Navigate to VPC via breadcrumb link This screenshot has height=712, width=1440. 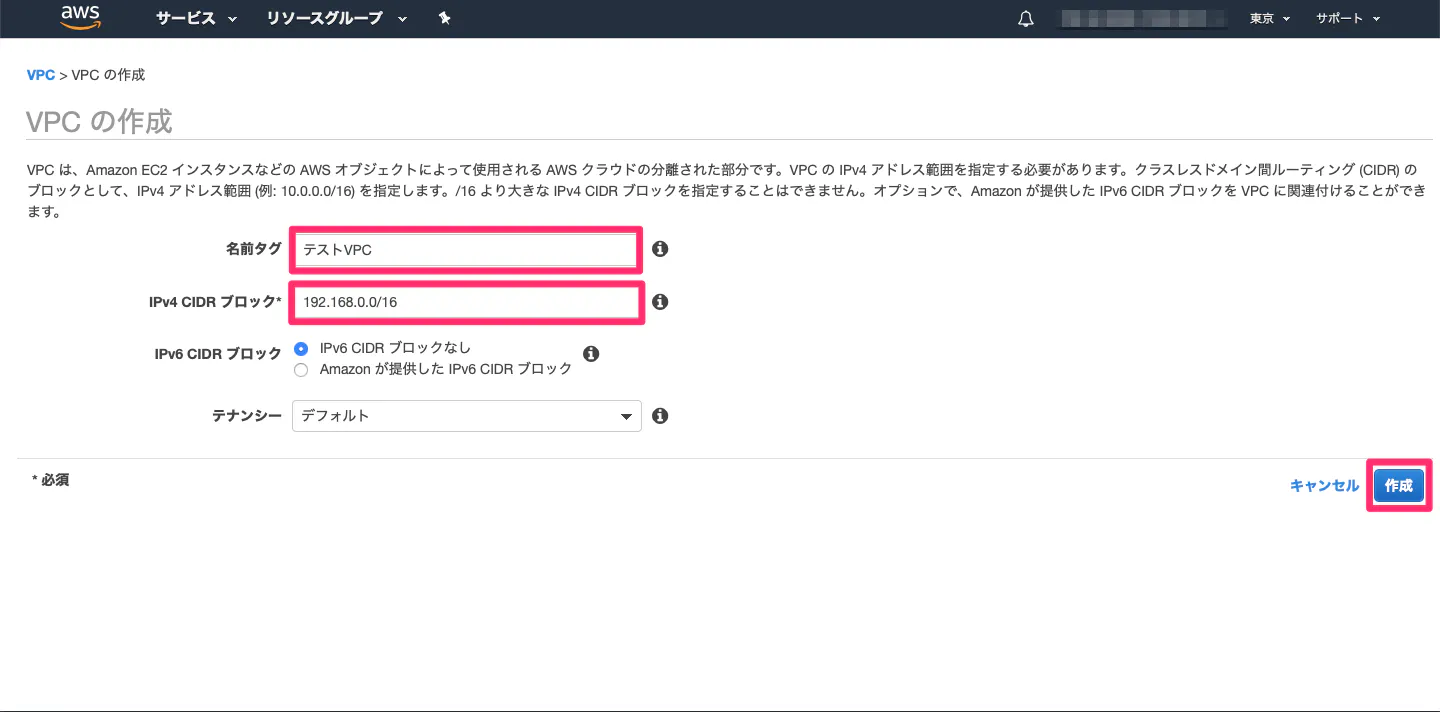[40, 74]
